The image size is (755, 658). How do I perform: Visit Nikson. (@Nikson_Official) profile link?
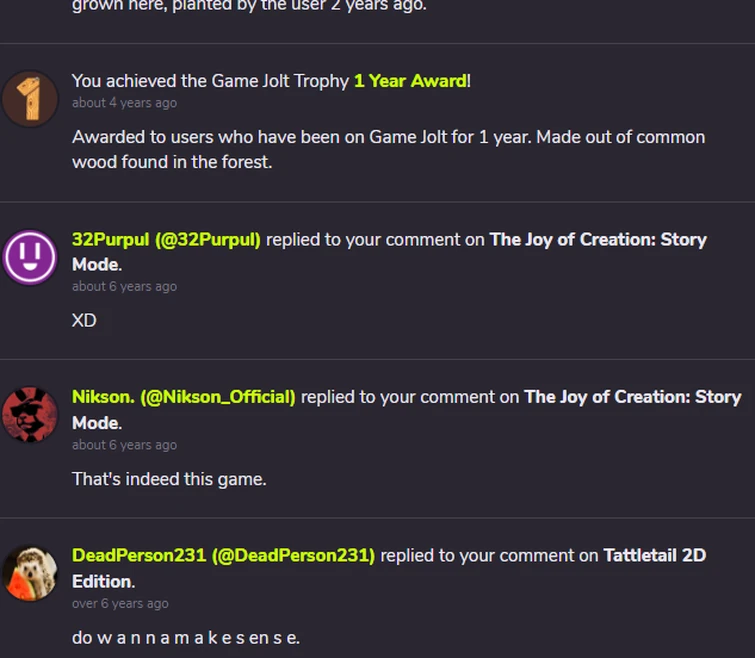[183, 397]
